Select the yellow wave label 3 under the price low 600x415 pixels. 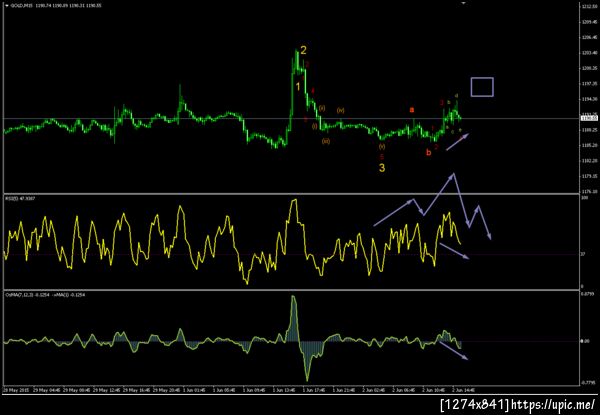382,168
